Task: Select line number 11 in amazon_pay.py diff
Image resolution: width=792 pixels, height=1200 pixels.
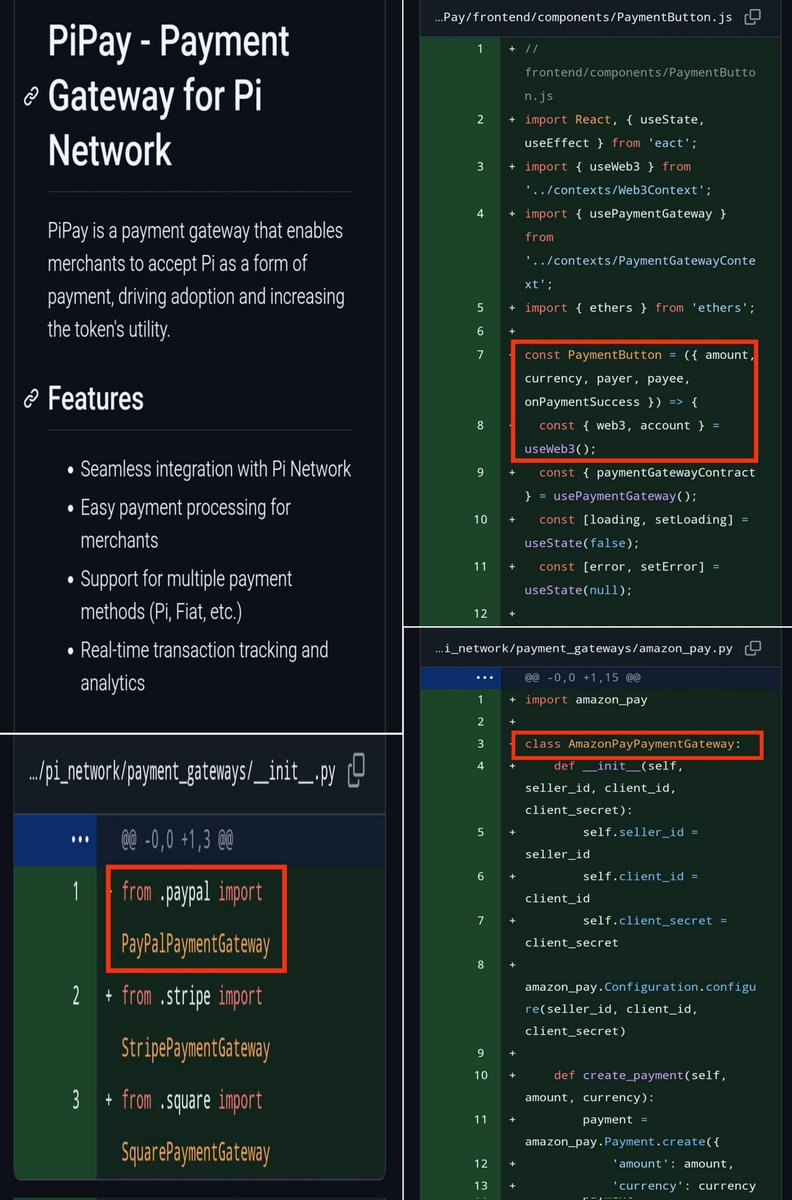Action: (x=480, y=1119)
